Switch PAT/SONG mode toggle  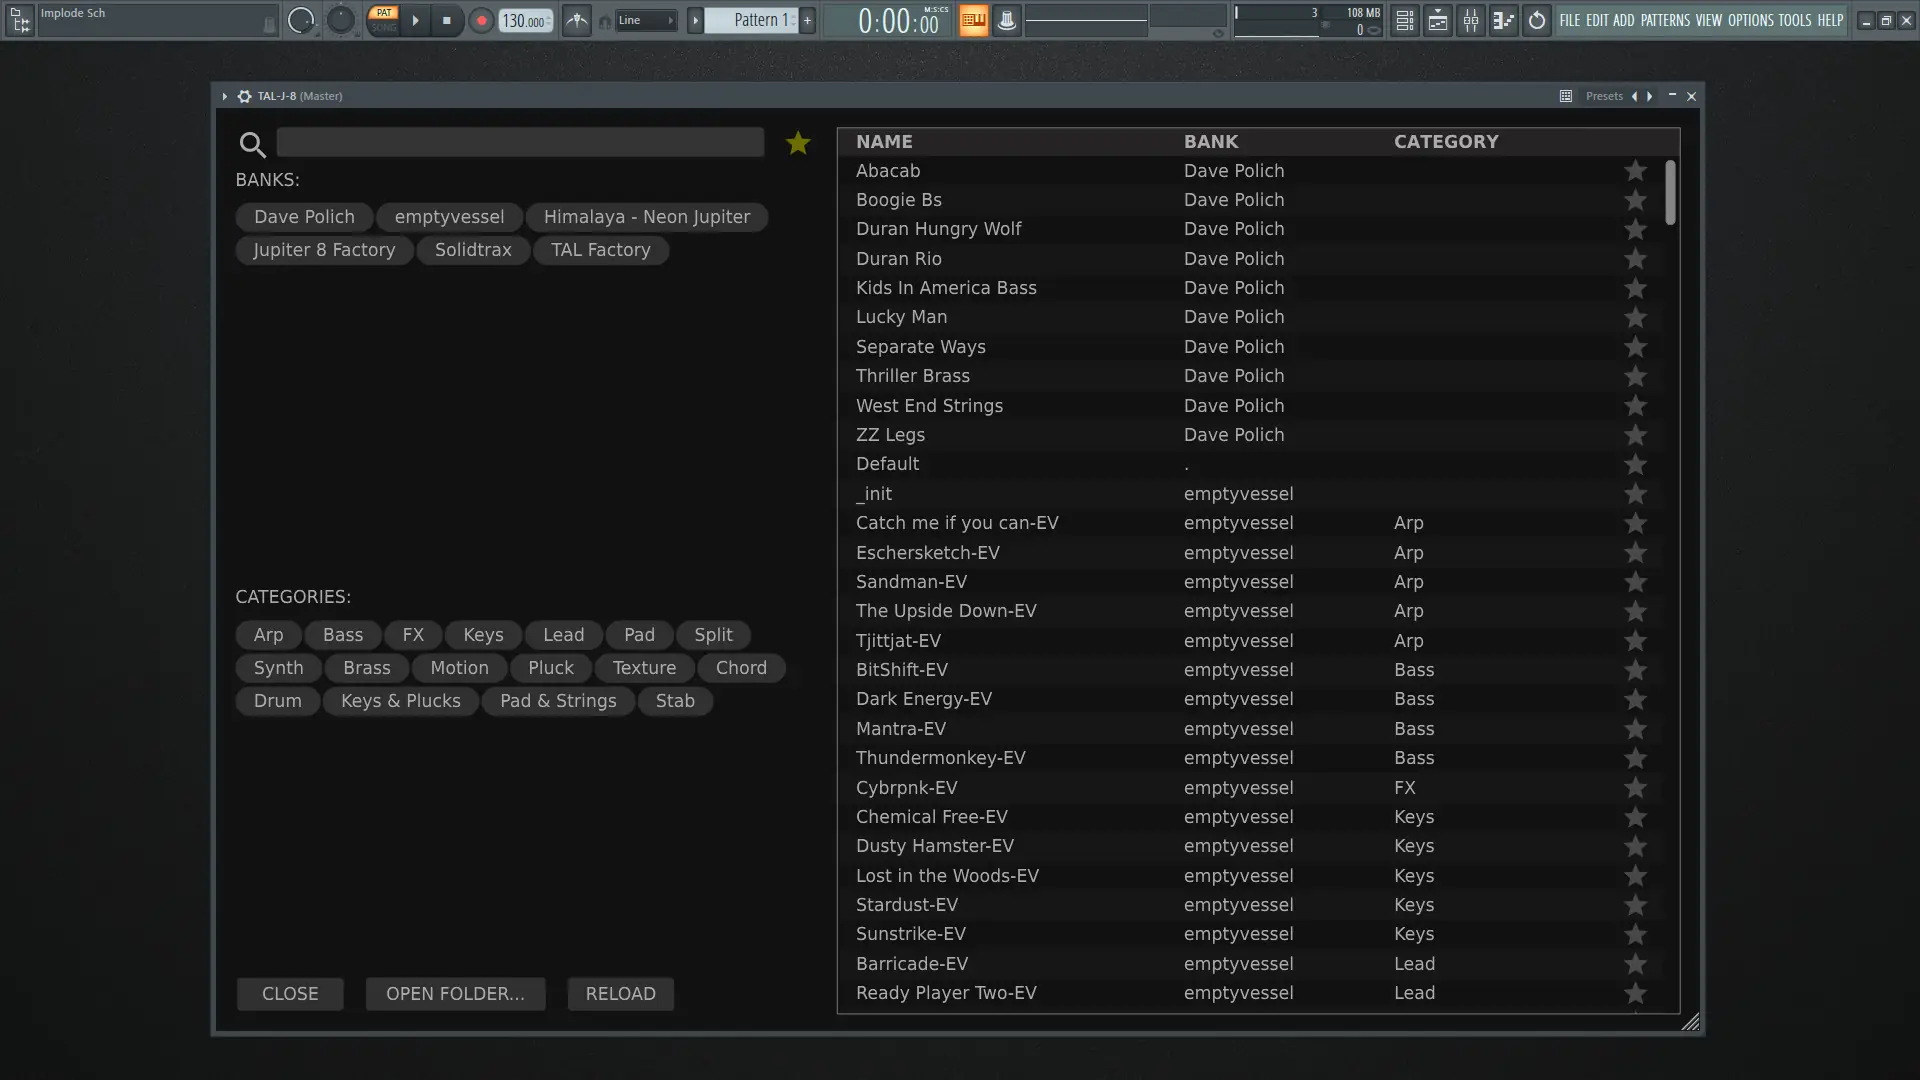coord(384,20)
